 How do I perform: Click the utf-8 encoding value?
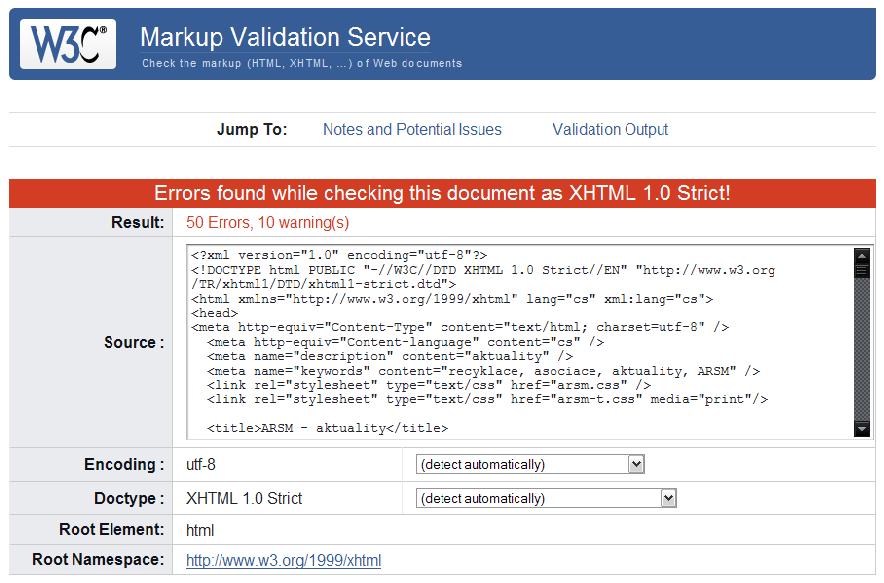[201, 465]
